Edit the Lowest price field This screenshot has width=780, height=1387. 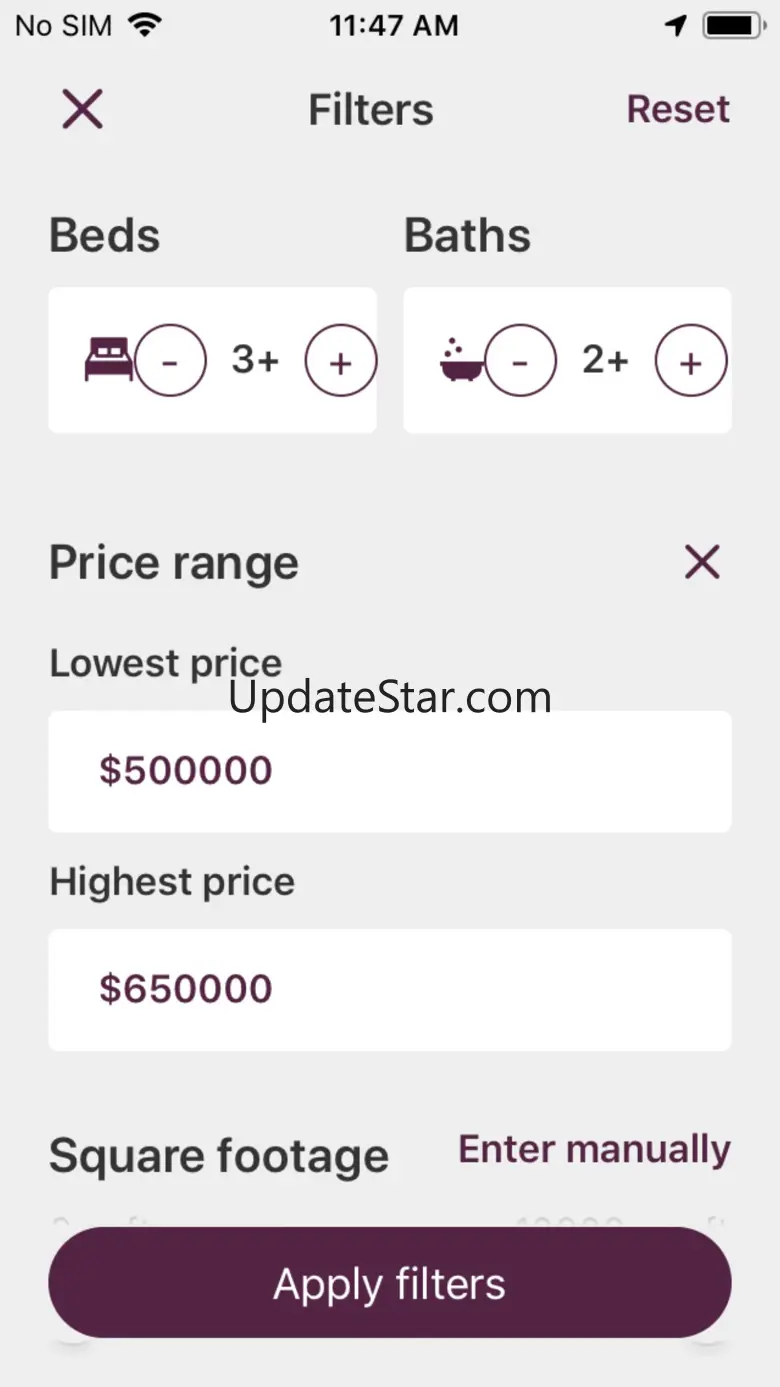tap(390, 771)
